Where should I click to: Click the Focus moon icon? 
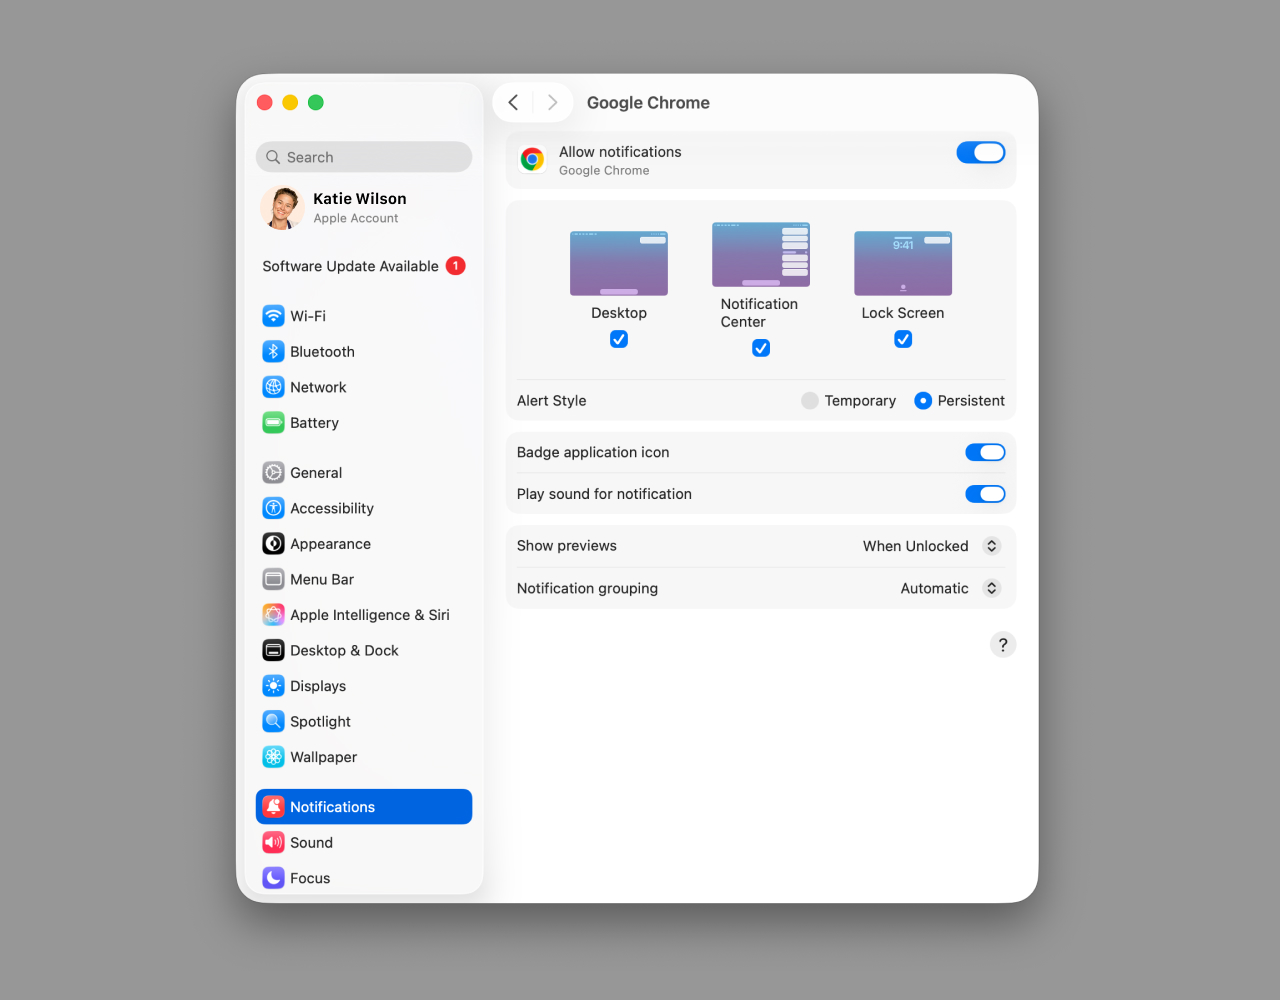tap(273, 878)
